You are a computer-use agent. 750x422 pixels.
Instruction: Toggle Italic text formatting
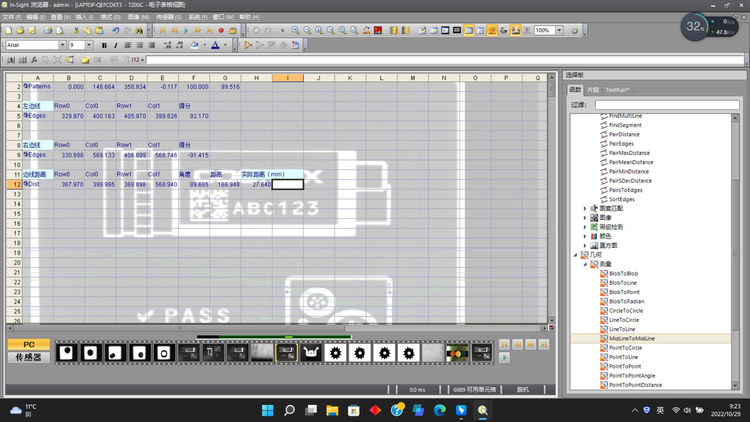[116, 45]
